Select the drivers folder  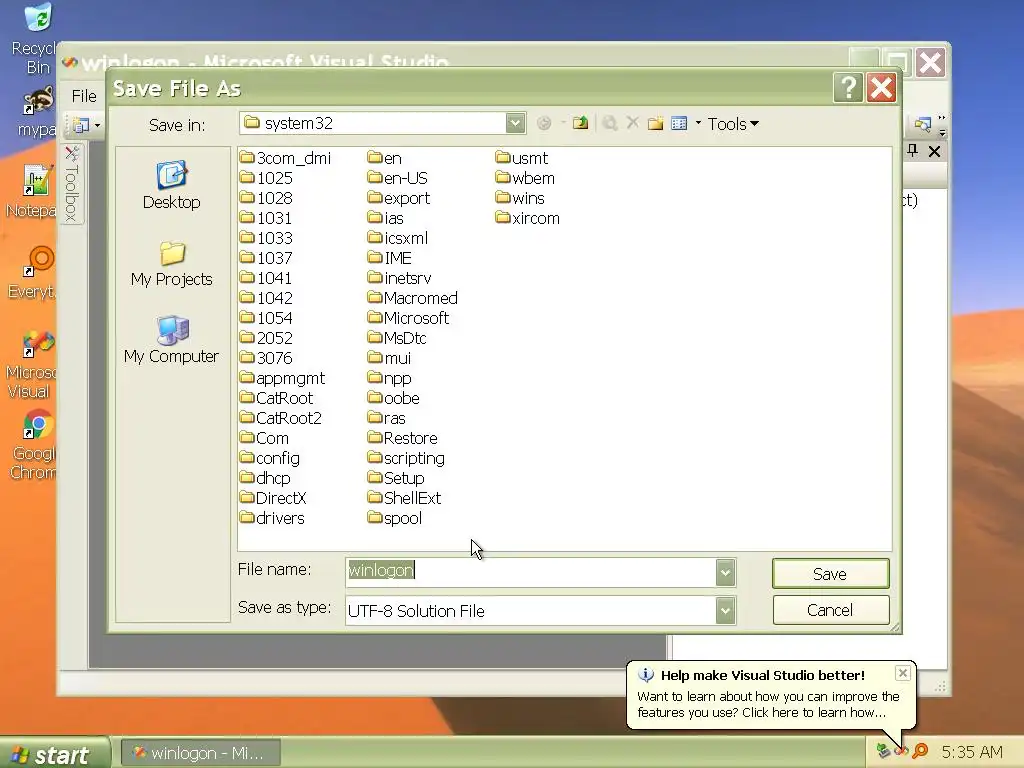(272, 519)
